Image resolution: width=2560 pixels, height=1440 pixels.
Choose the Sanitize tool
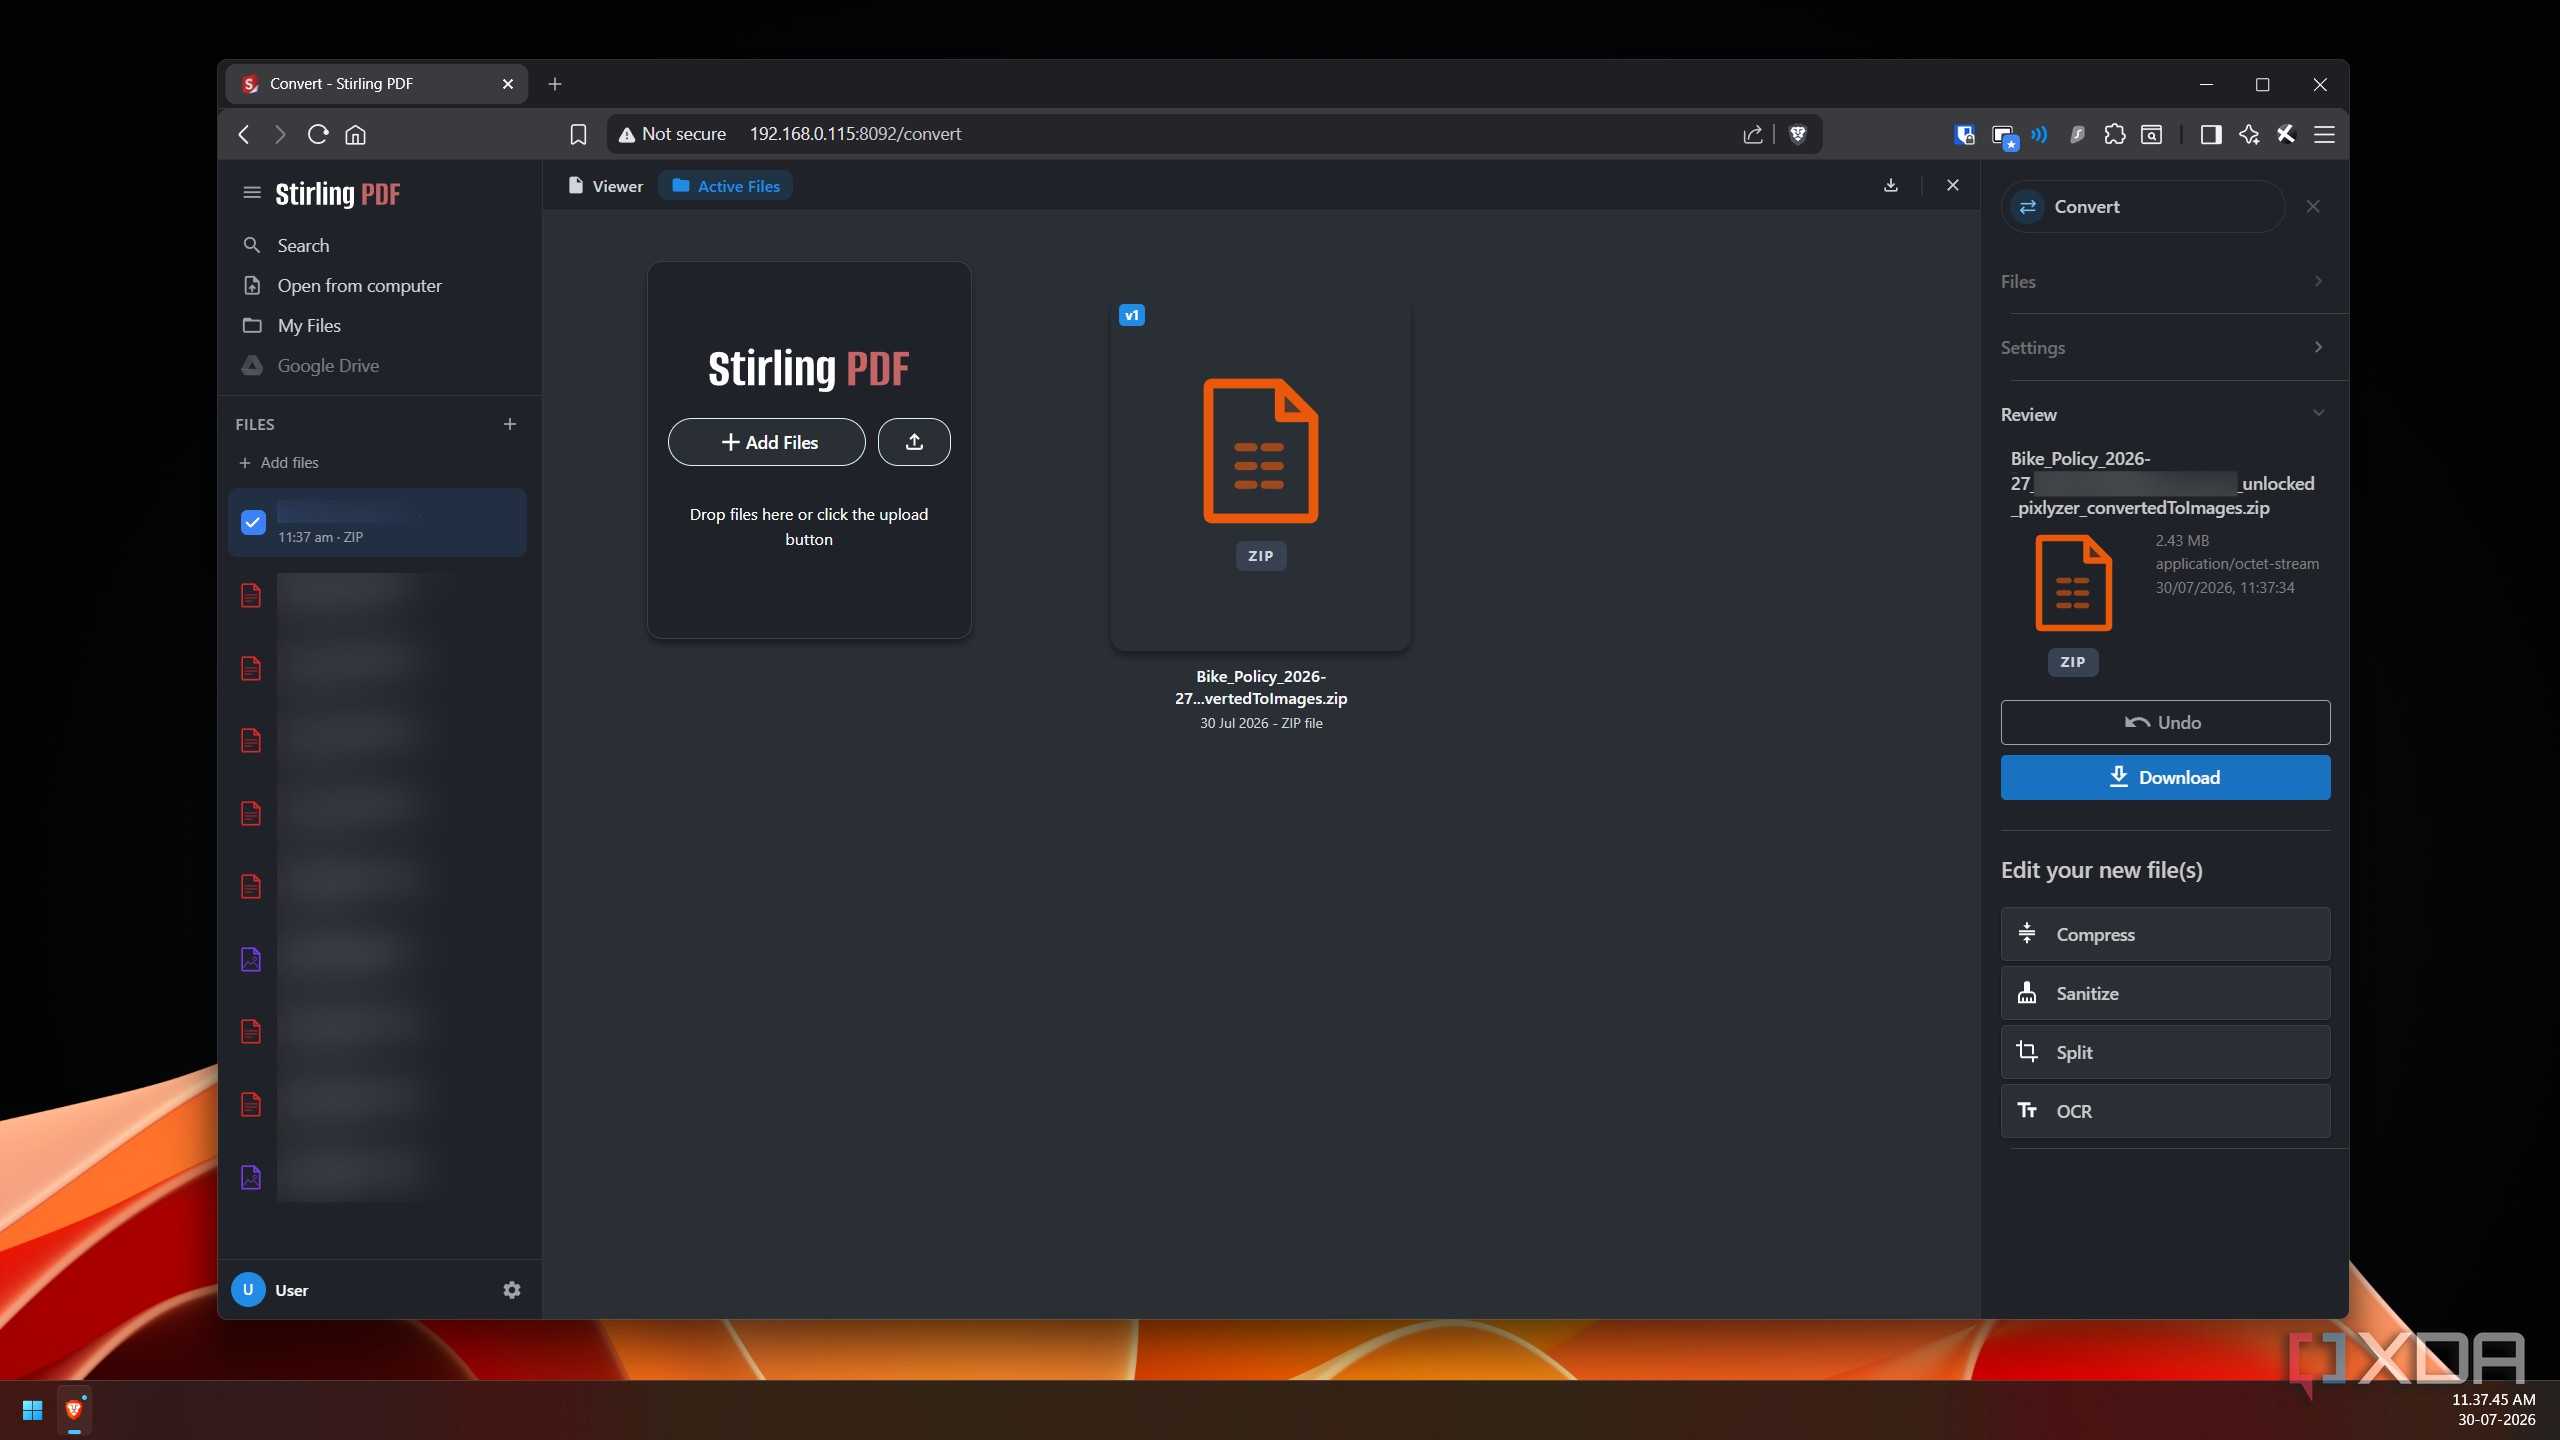[x=2165, y=993]
